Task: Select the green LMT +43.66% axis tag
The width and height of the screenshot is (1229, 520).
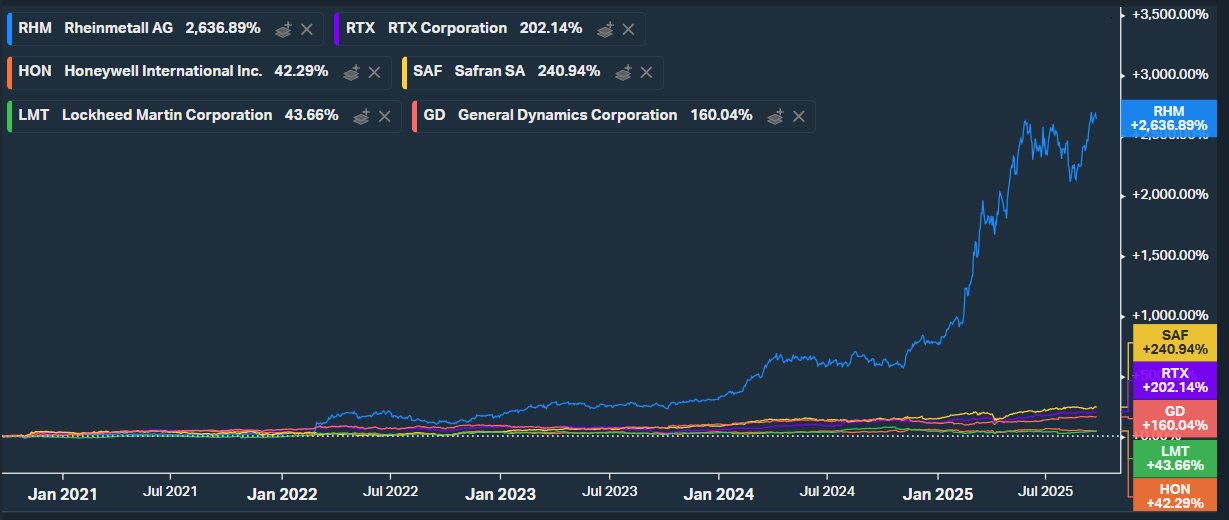Action: (1173, 458)
